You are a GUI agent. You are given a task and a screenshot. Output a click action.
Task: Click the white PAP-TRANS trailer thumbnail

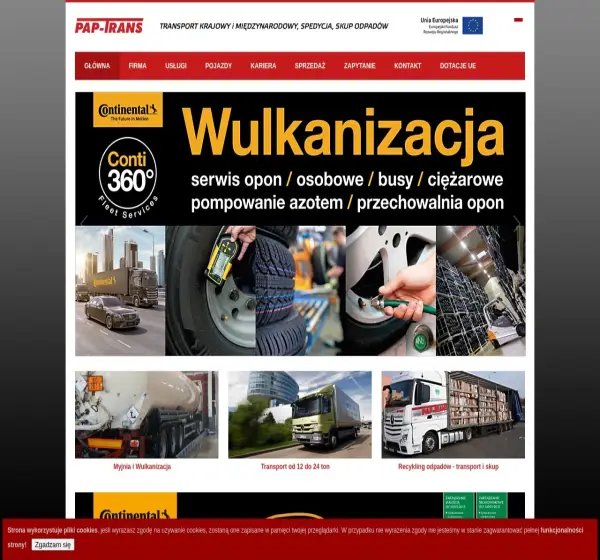point(453,415)
